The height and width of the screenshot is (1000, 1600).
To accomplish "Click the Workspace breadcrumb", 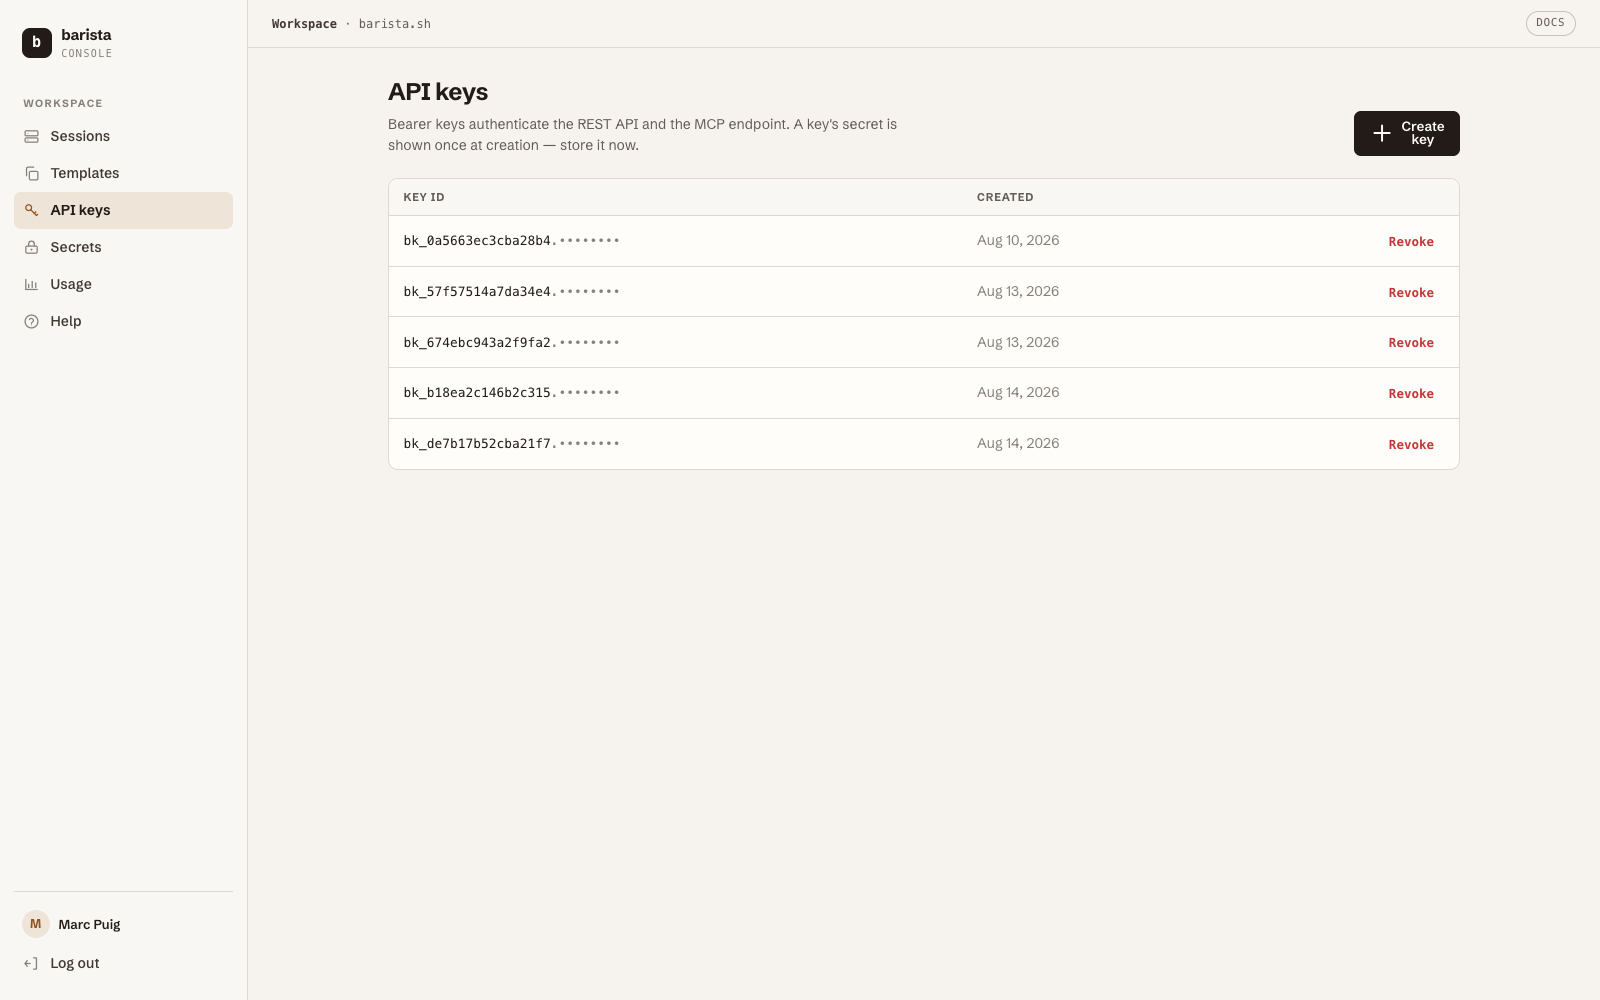I will [x=304, y=24].
